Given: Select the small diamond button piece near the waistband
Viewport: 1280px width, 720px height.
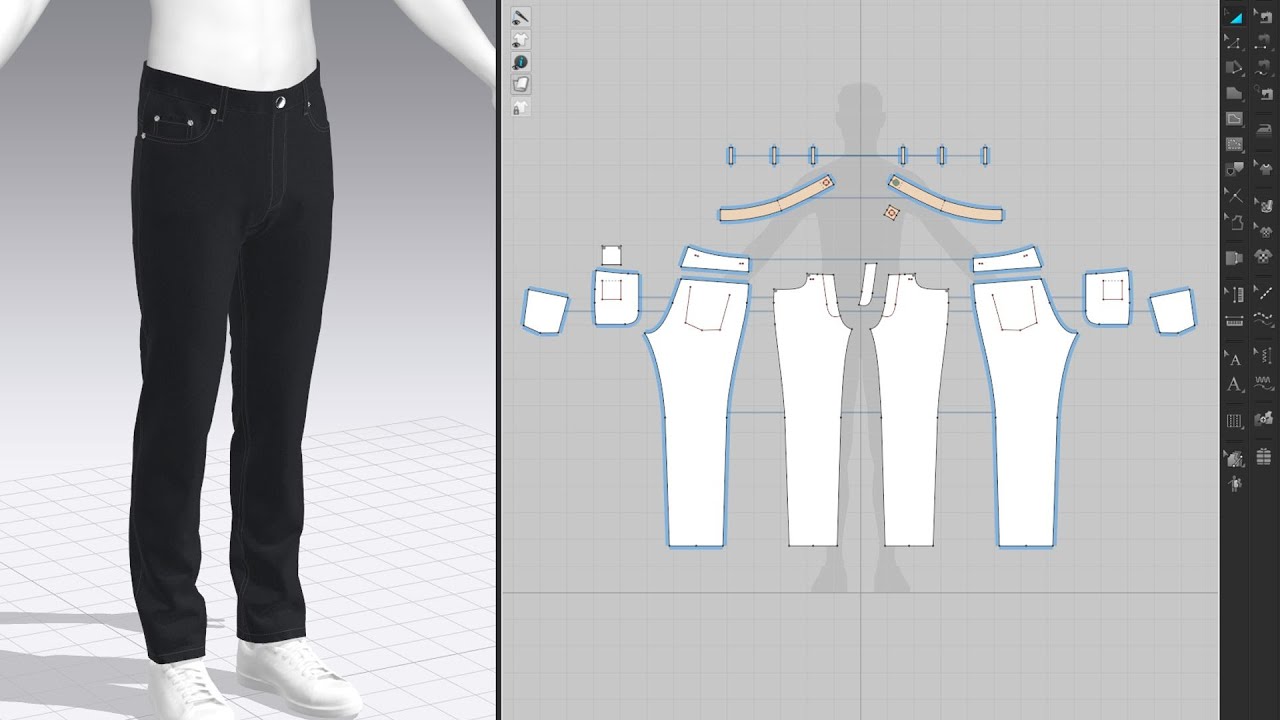Looking at the screenshot, I should click(891, 213).
